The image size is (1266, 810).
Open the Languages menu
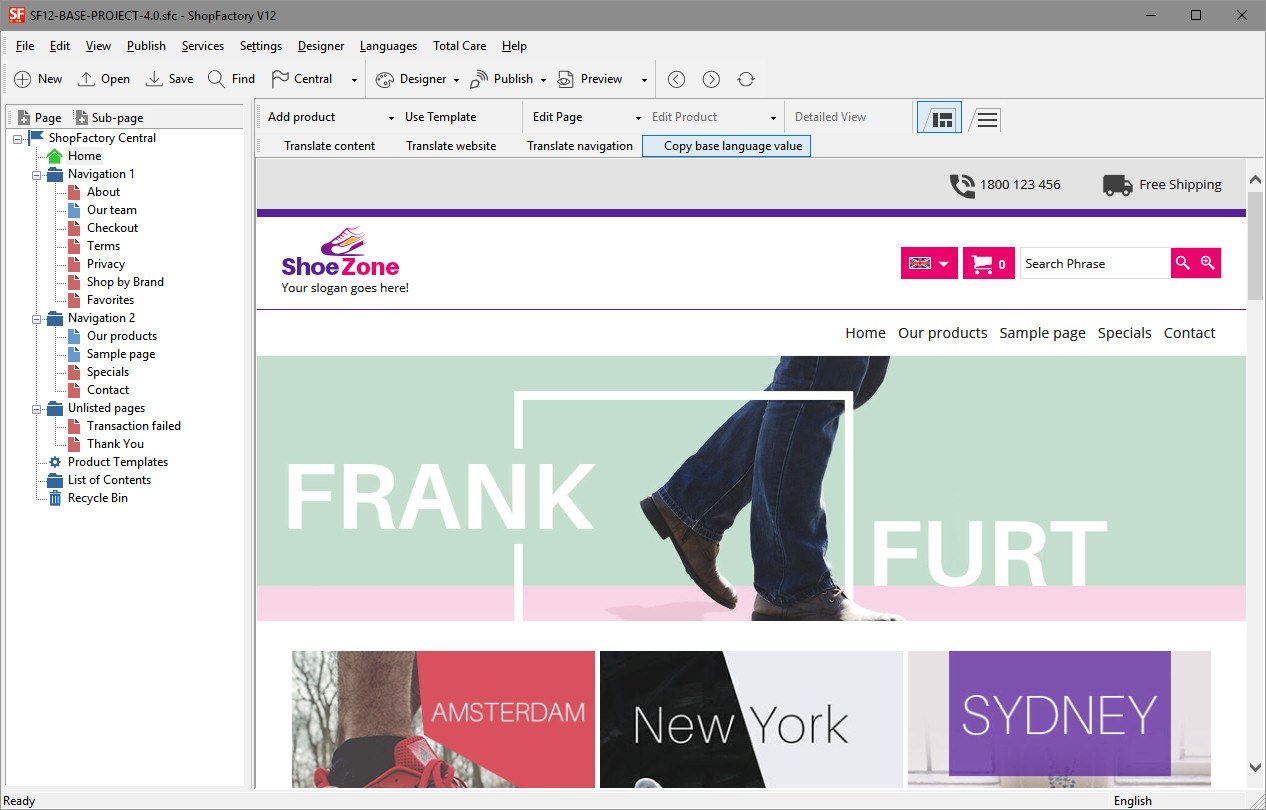coord(388,46)
